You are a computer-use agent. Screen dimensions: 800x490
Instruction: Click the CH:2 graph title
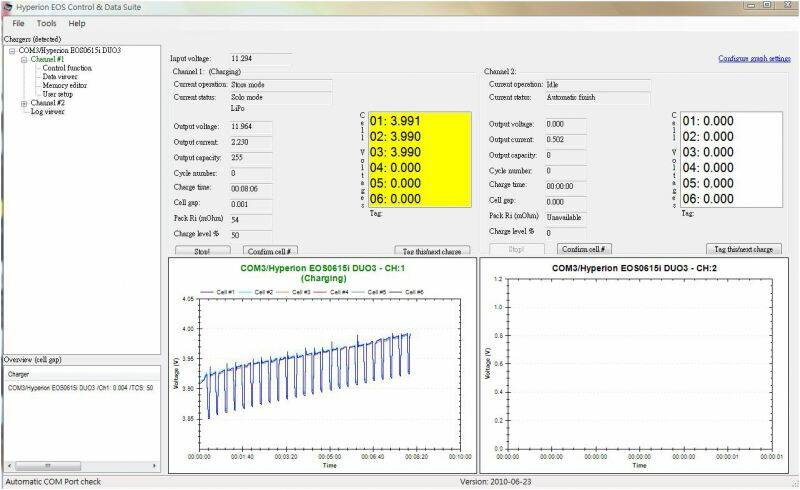[634, 268]
